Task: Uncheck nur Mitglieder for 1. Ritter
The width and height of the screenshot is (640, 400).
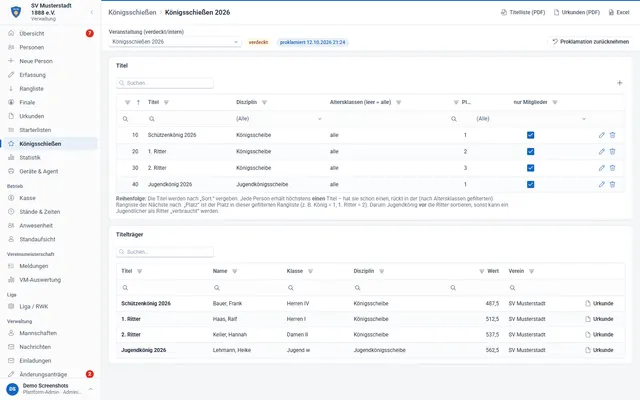Action: coord(530,151)
